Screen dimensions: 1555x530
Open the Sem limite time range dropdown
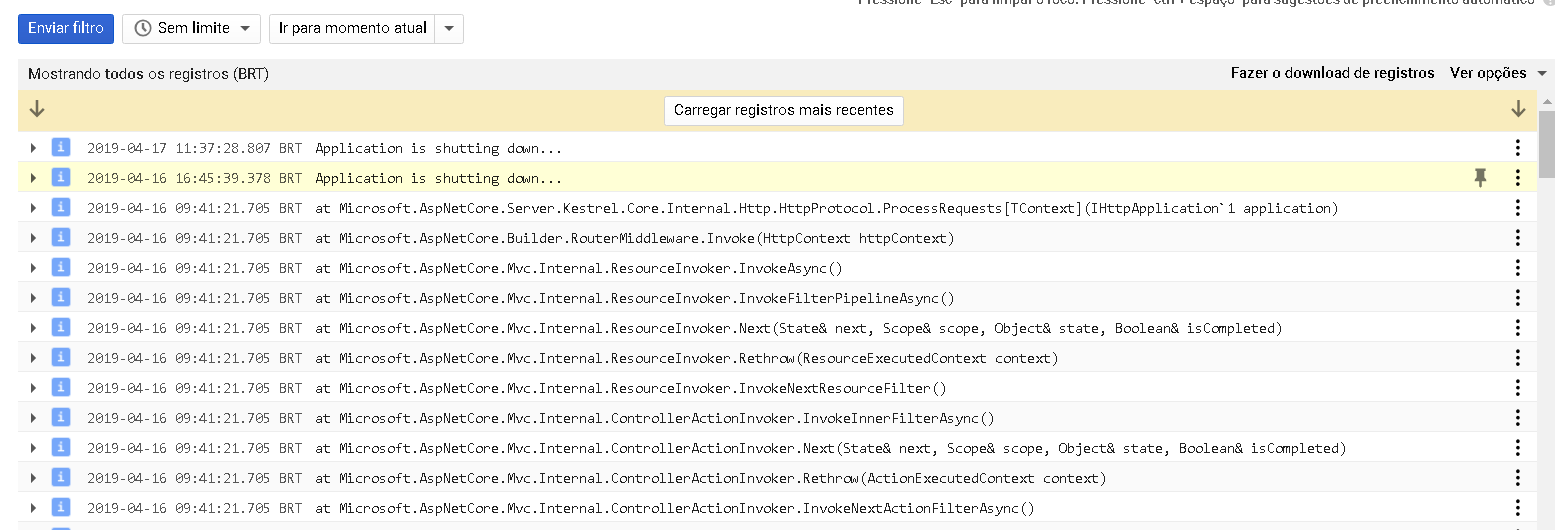click(191, 29)
